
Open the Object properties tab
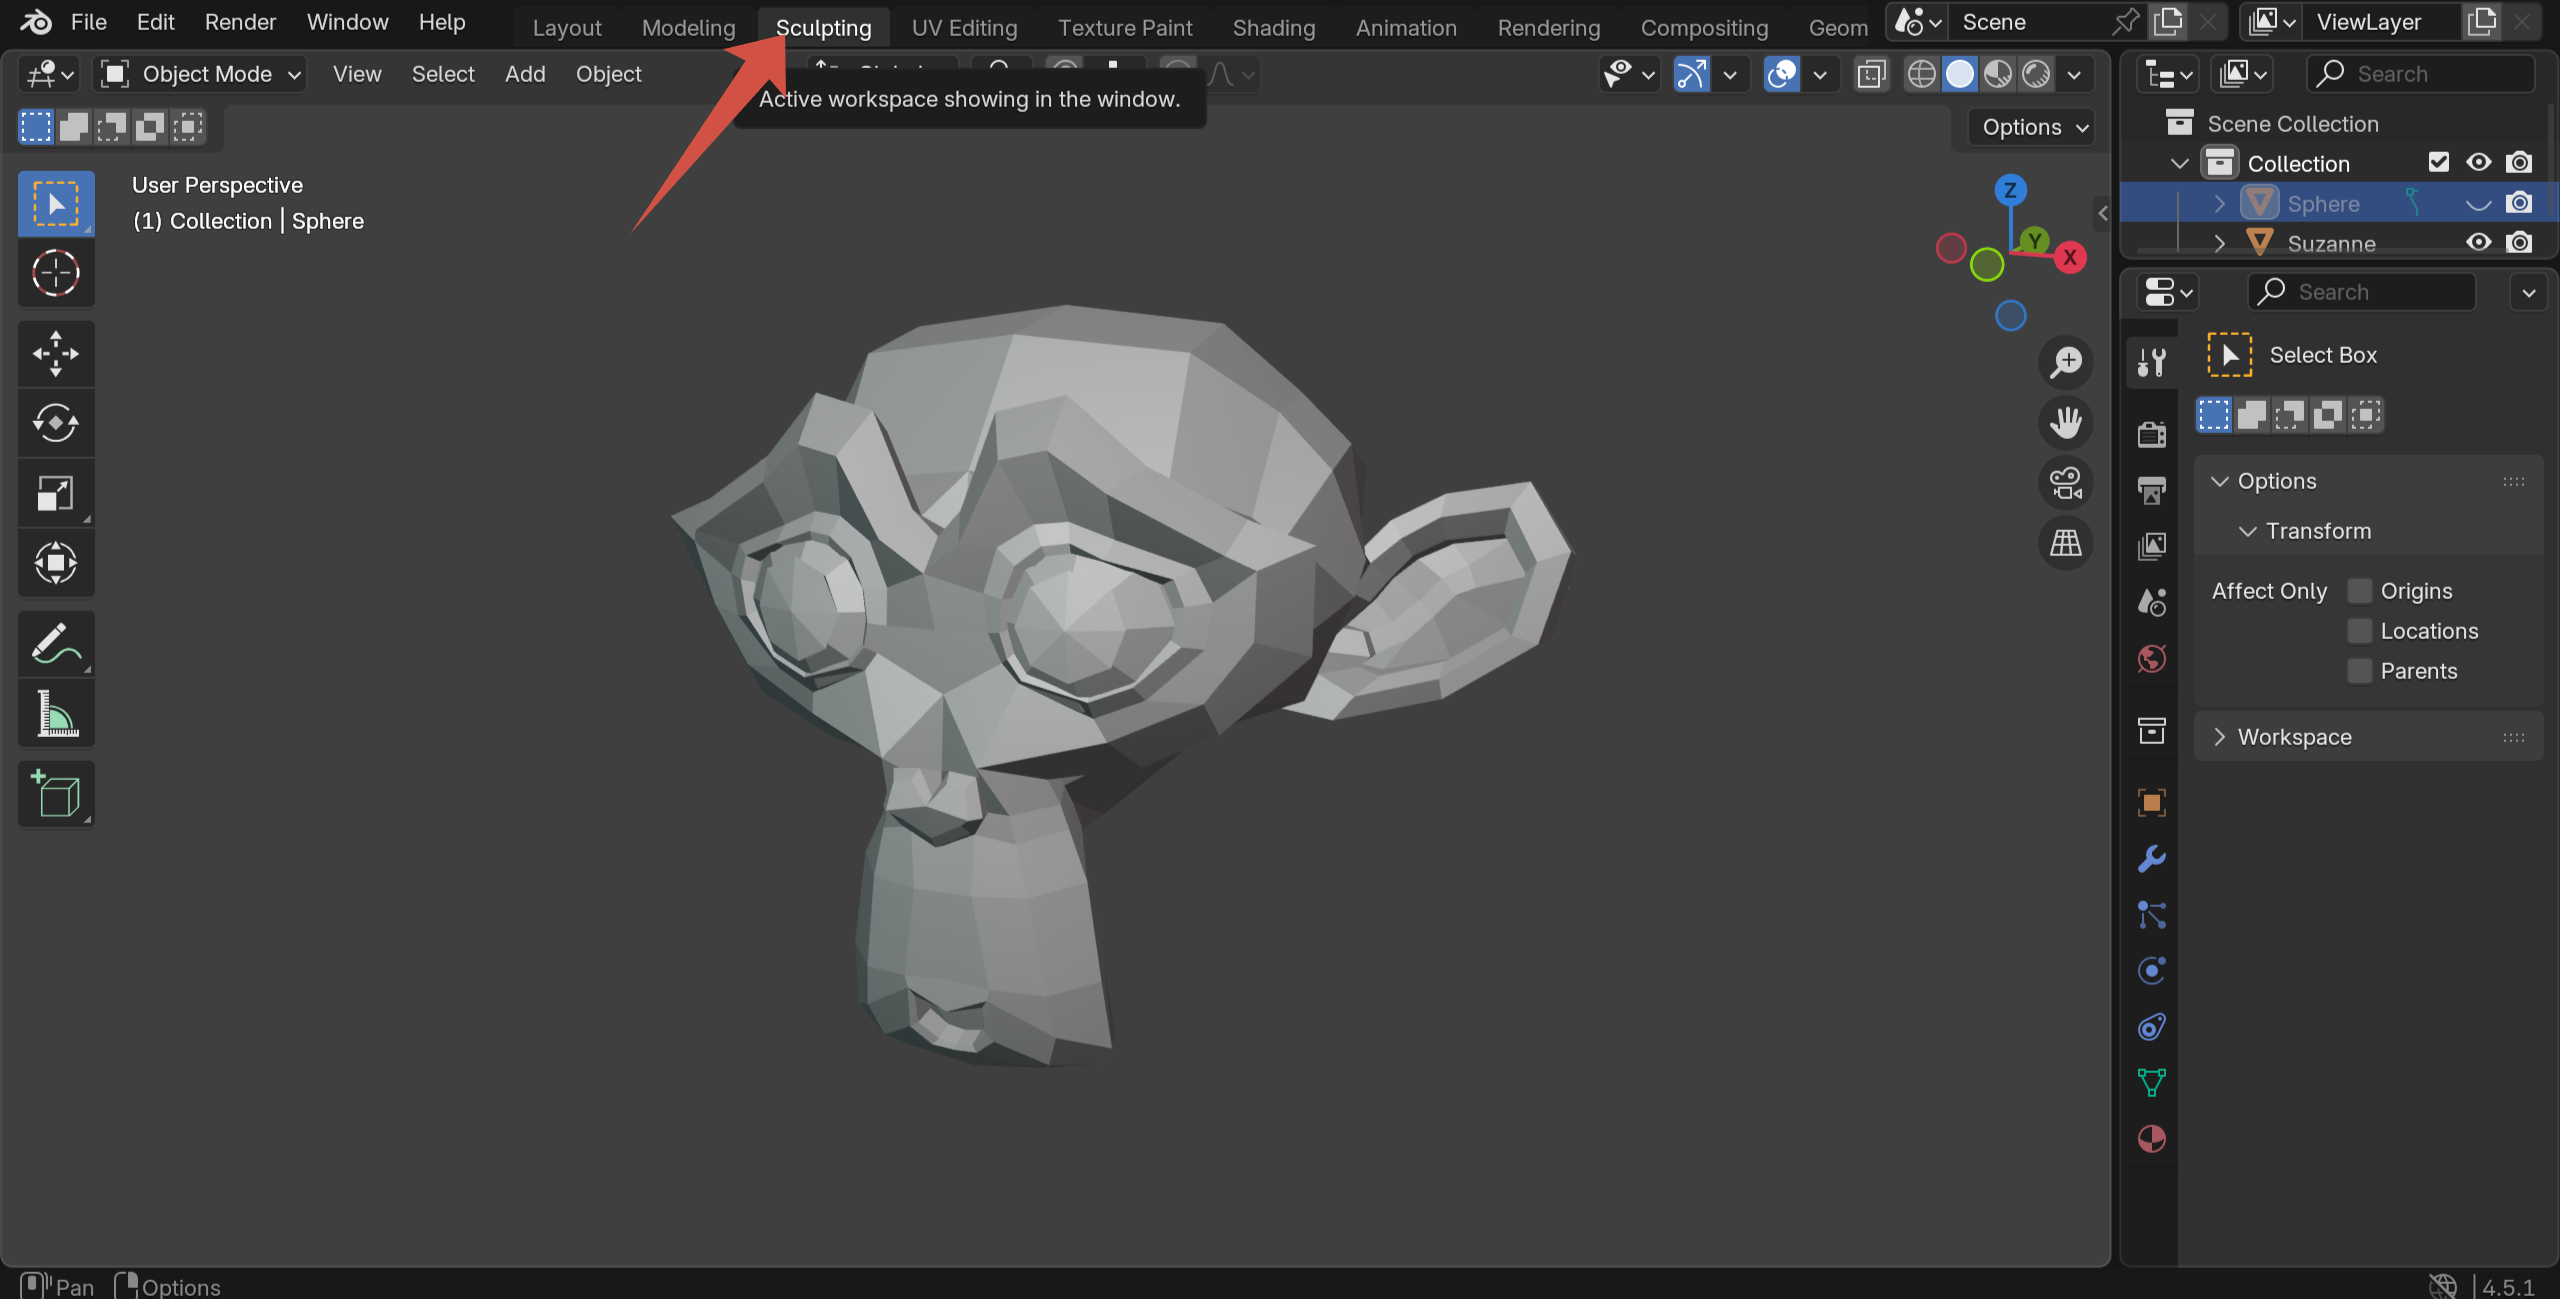pyautogui.click(x=2152, y=803)
